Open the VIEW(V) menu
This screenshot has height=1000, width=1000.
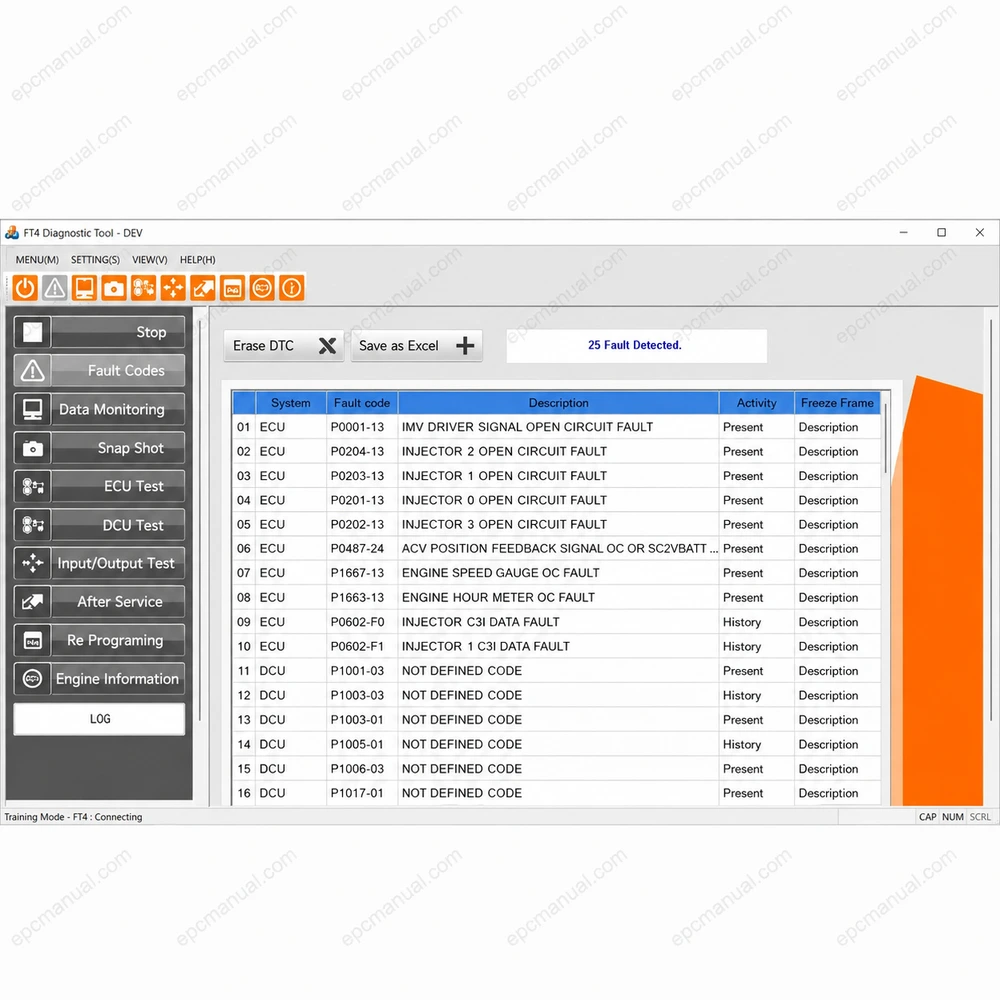point(150,260)
